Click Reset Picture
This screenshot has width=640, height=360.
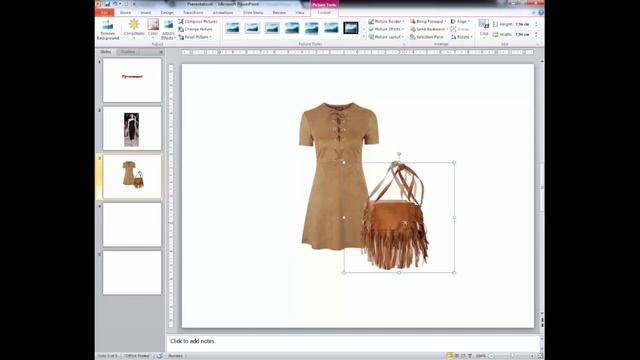pyautogui.click(x=195, y=37)
